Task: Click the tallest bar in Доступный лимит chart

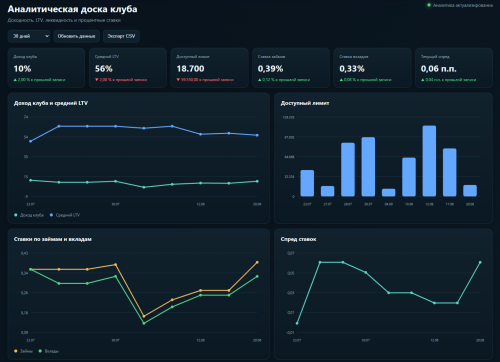Action: coord(429,161)
